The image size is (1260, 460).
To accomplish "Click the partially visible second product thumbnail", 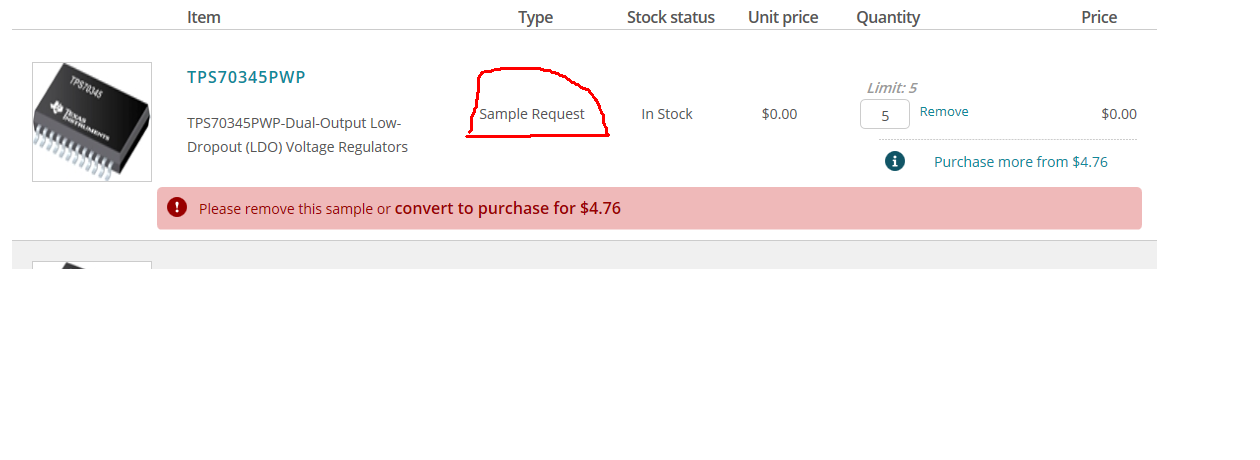I will pyautogui.click(x=92, y=265).
